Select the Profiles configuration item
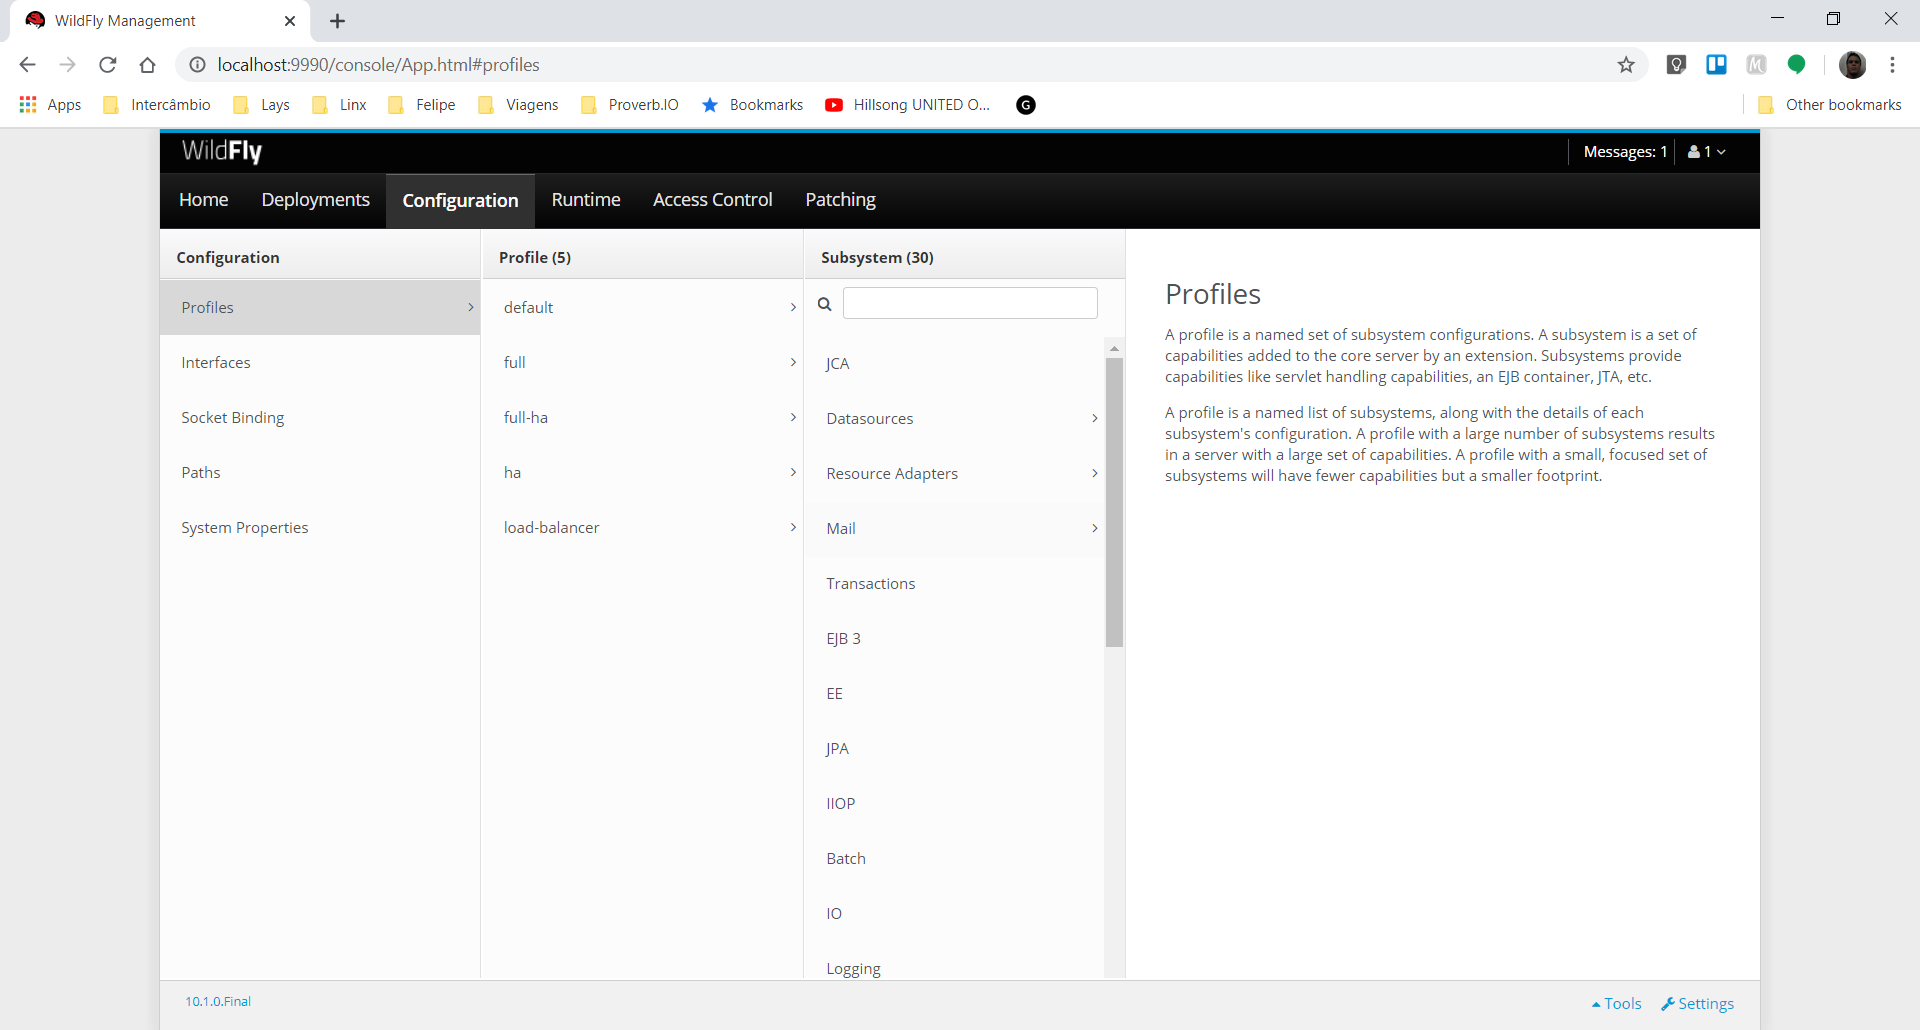 tap(320, 307)
